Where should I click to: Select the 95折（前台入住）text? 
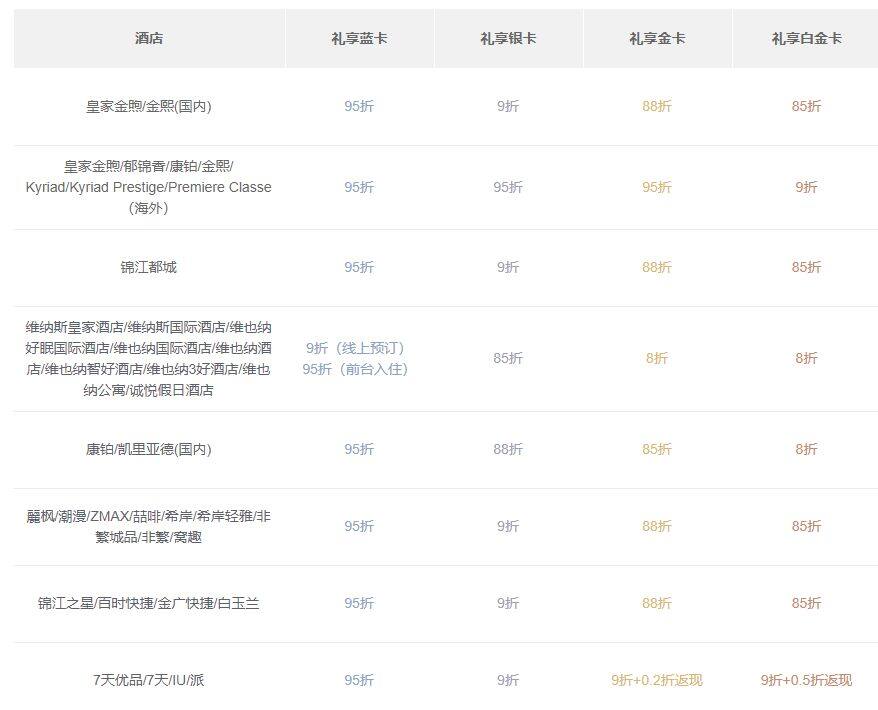(x=355, y=370)
